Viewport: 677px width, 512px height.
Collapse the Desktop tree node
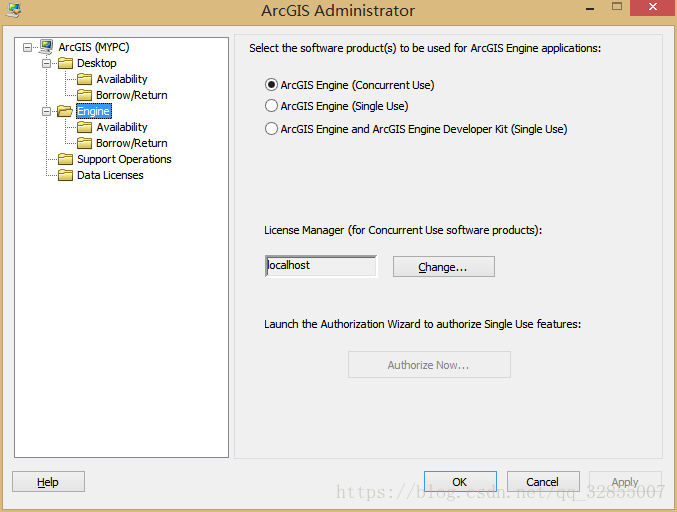[46, 63]
